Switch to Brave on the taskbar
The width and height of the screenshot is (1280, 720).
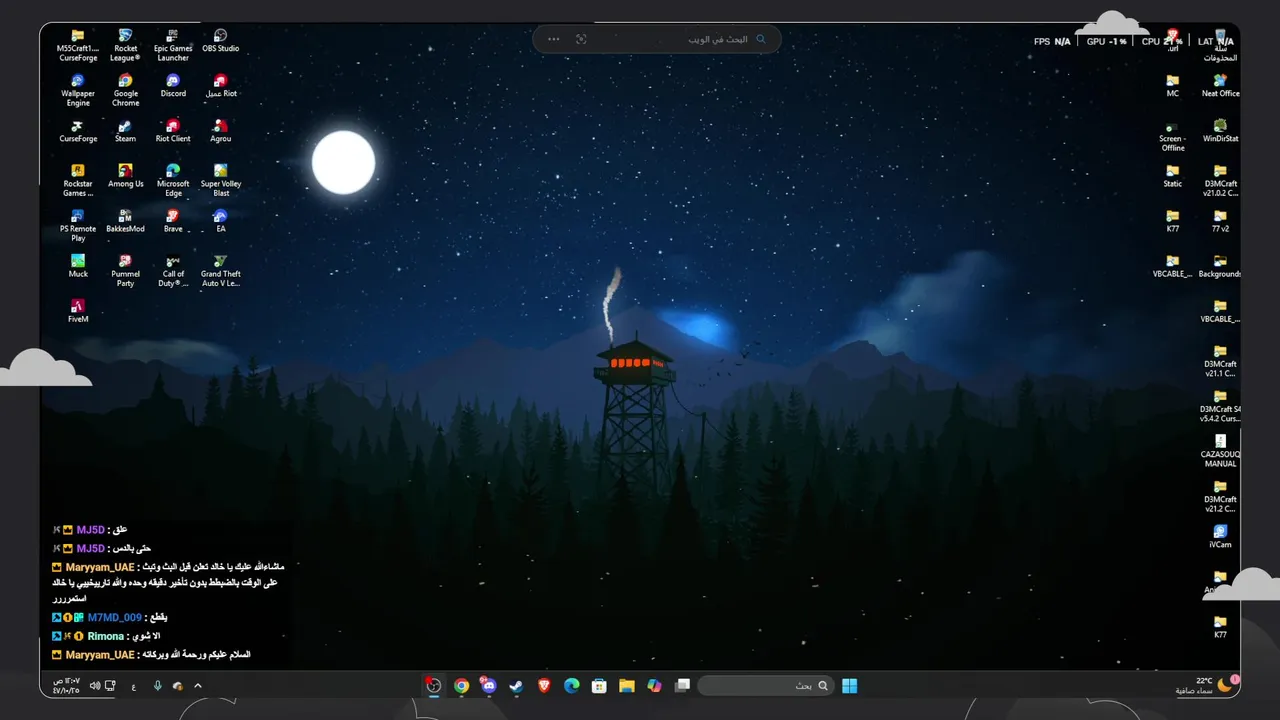coord(544,685)
